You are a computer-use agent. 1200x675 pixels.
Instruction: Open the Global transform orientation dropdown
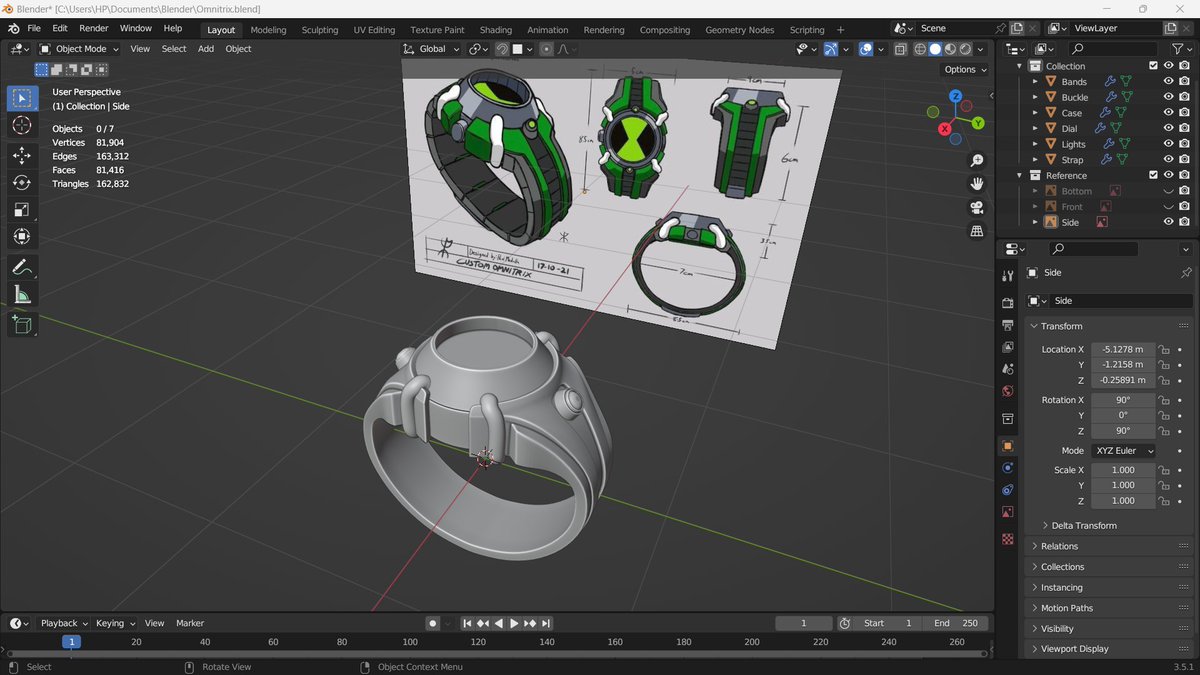432,49
